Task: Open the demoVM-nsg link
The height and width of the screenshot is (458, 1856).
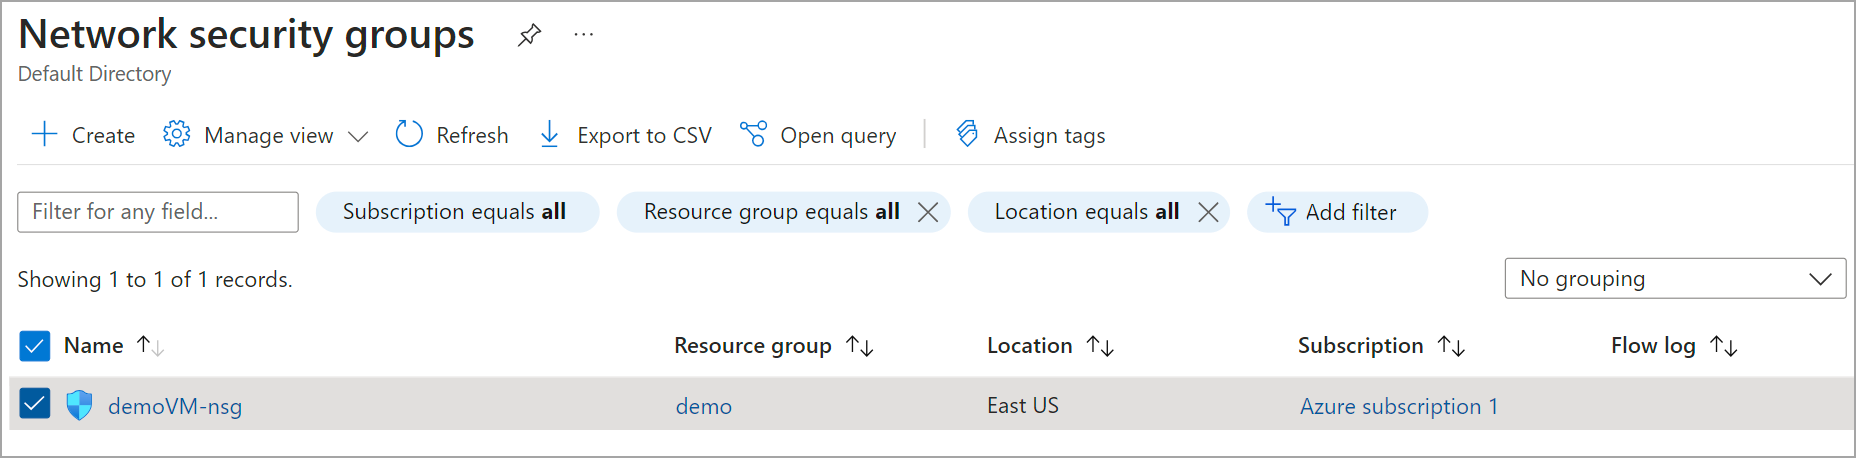Action: (175, 406)
